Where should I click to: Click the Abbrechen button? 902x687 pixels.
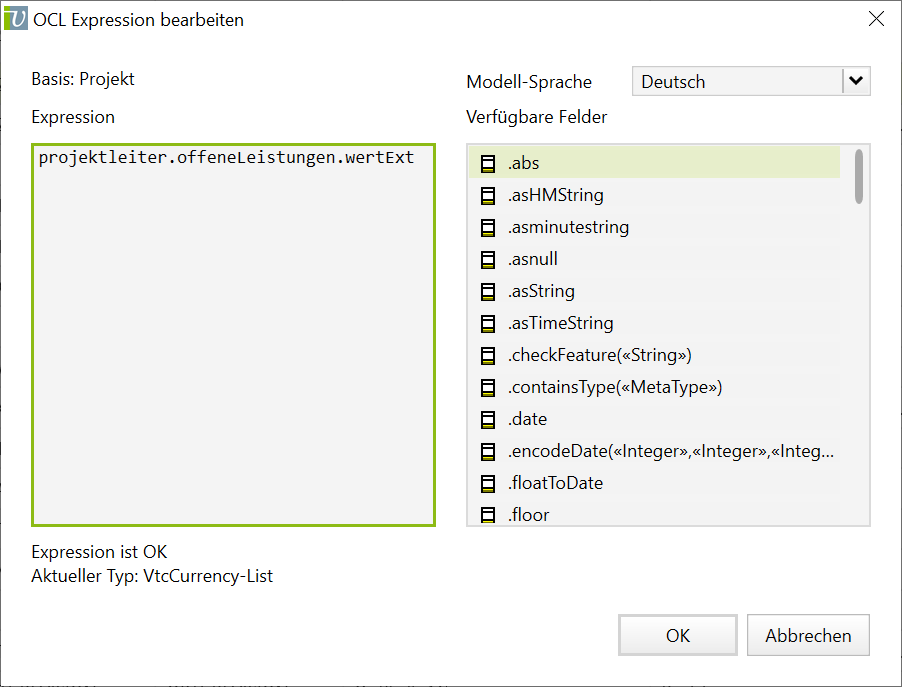(808, 636)
